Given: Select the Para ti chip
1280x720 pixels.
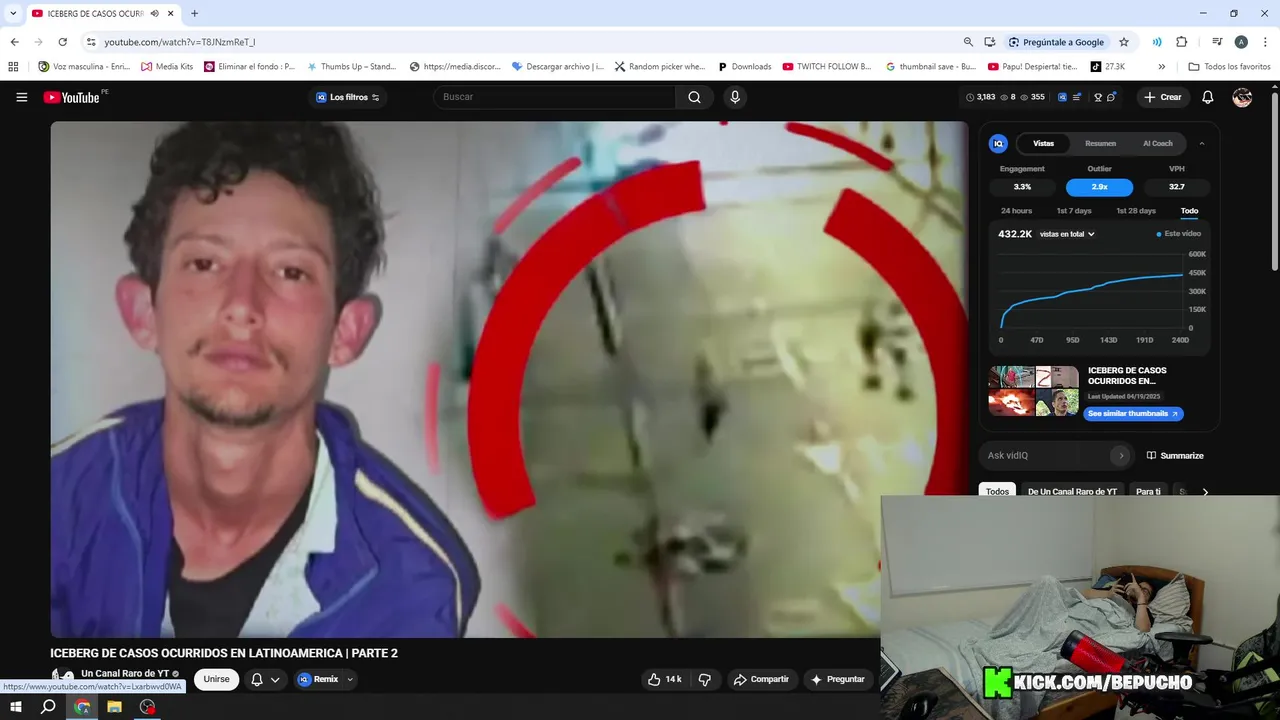Looking at the screenshot, I should pyautogui.click(x=1148, y=491).
